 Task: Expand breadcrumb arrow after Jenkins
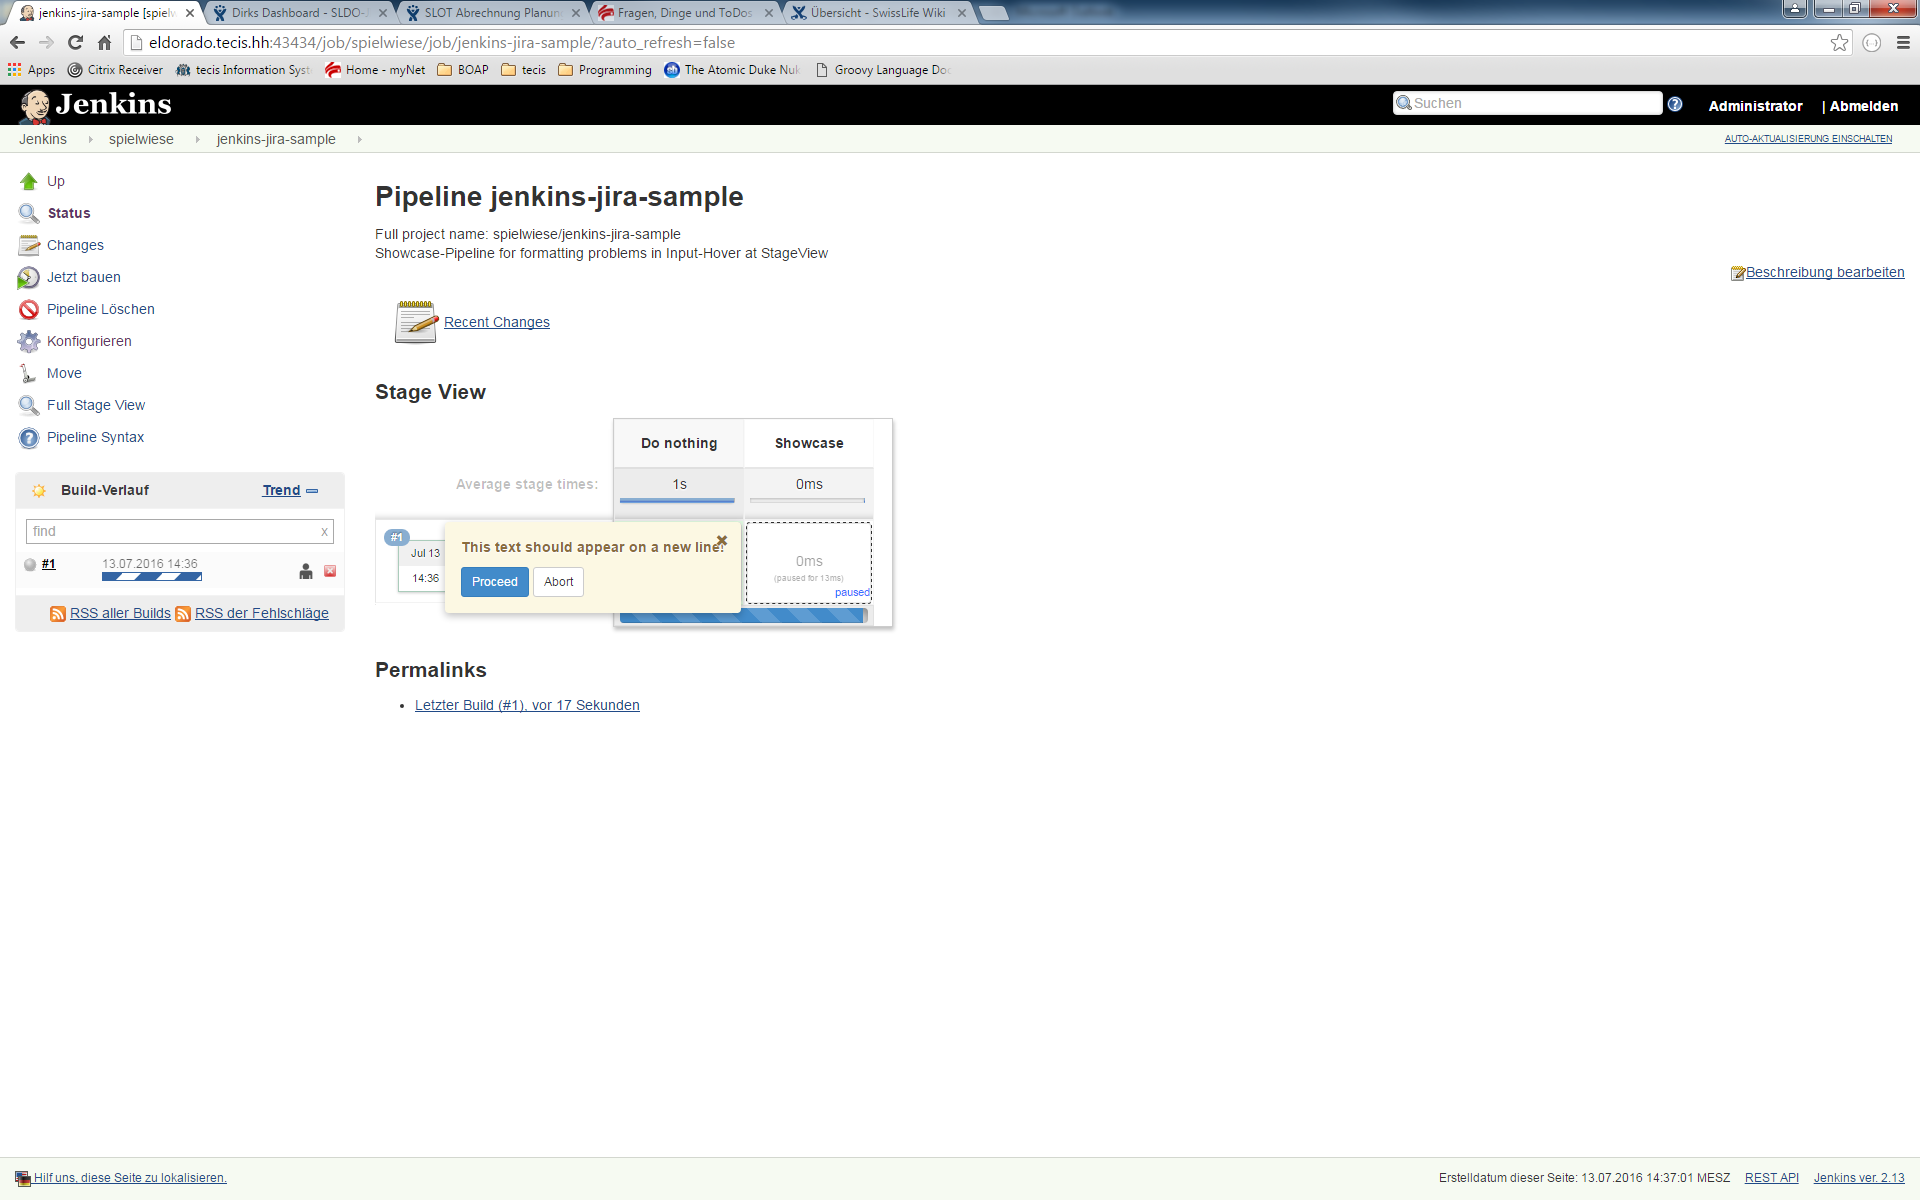(x=90, y=140)
